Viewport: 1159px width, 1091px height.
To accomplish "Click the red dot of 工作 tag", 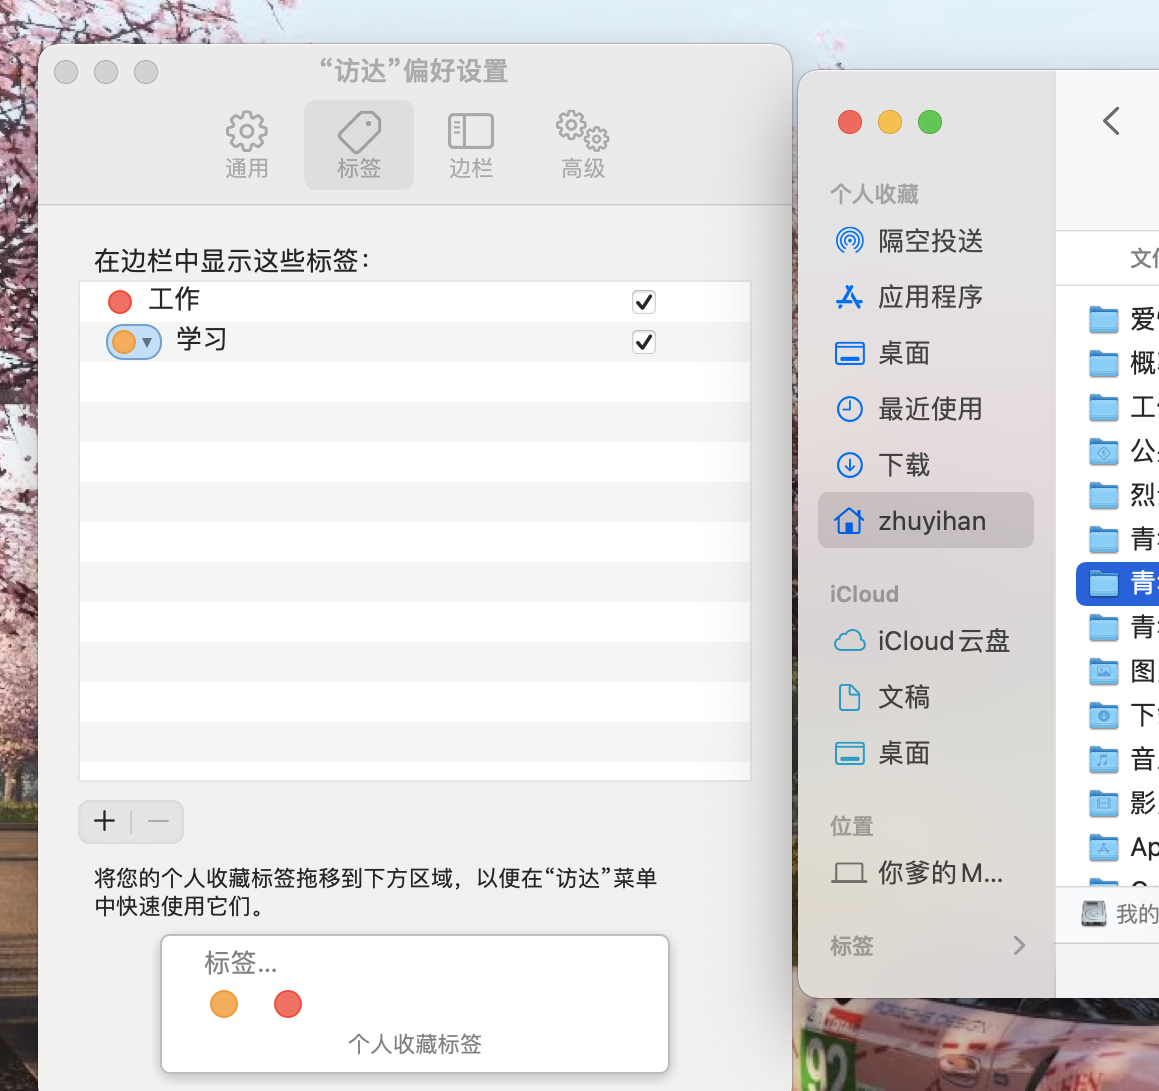I will tap(120, 301).
